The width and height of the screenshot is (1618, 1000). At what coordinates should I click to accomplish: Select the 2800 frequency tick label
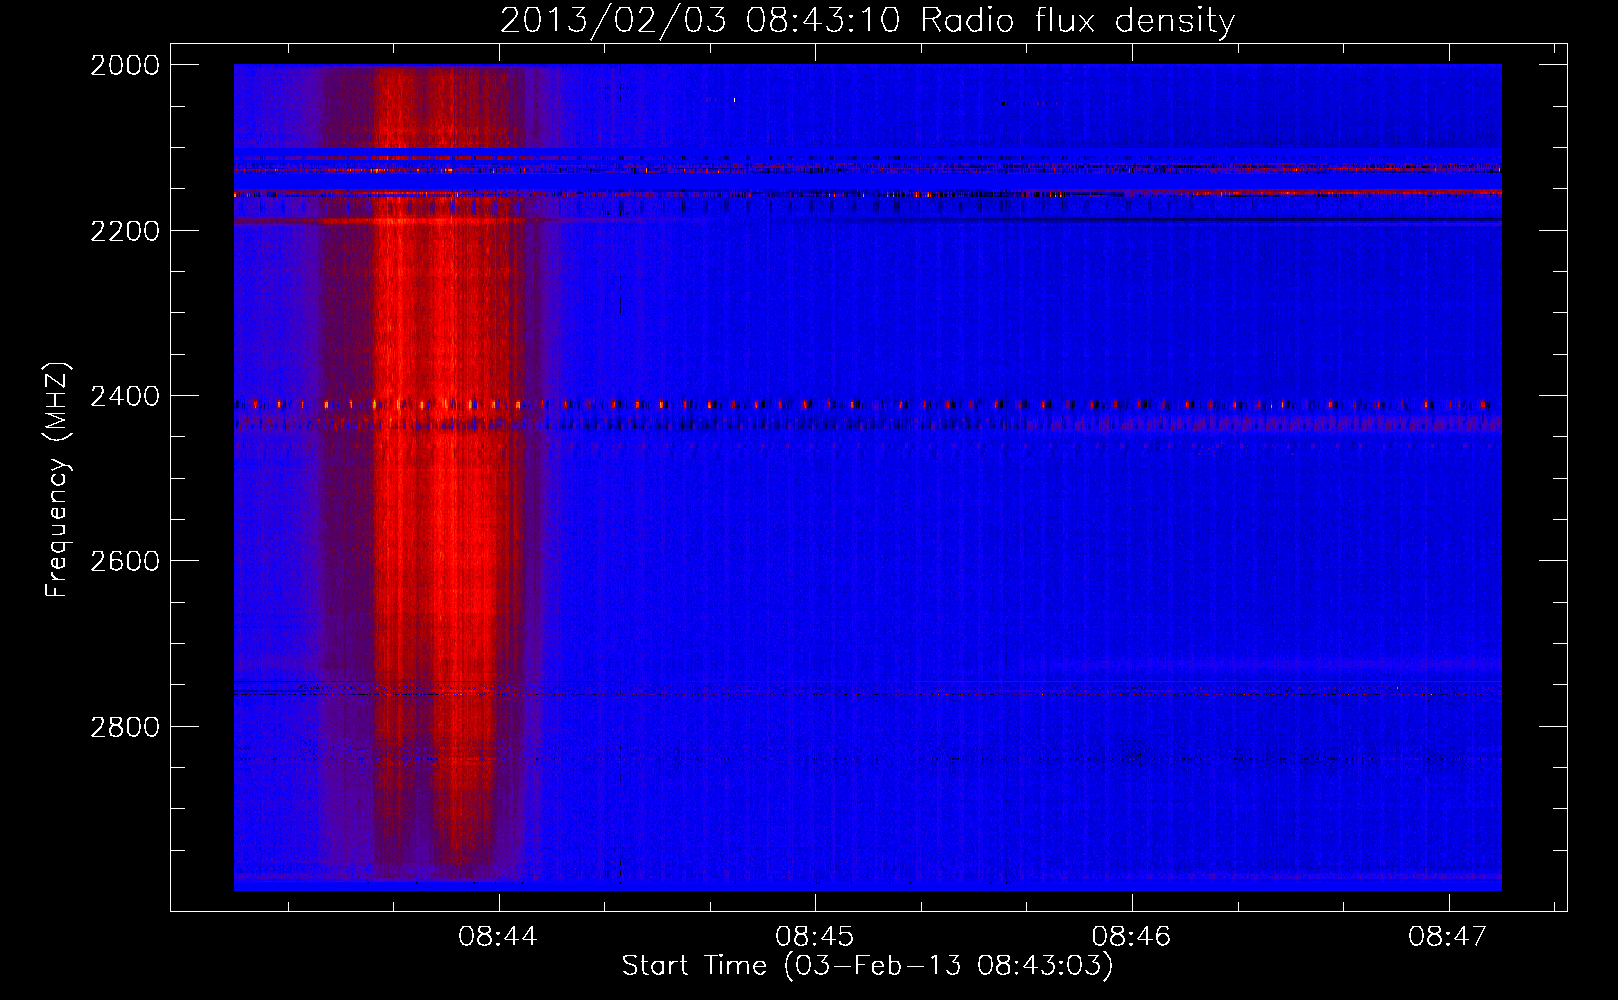[125, 727]
